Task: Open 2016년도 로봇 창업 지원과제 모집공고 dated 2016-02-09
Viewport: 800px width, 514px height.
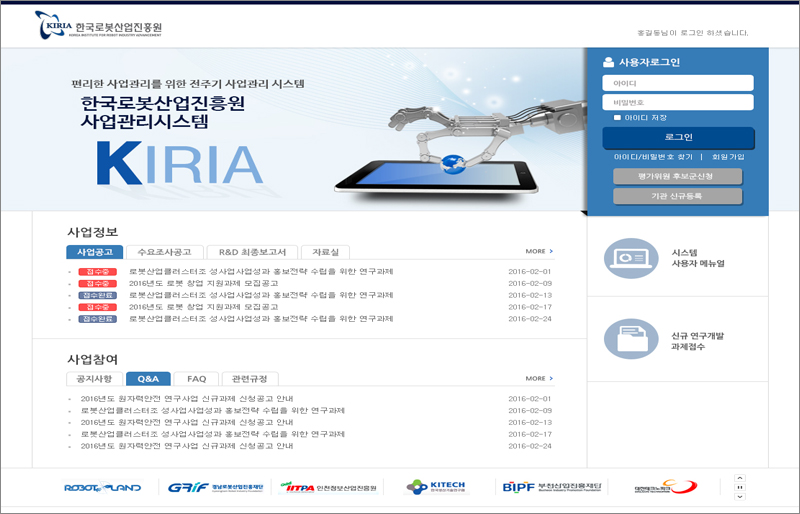Action: (x=203, y=283)
